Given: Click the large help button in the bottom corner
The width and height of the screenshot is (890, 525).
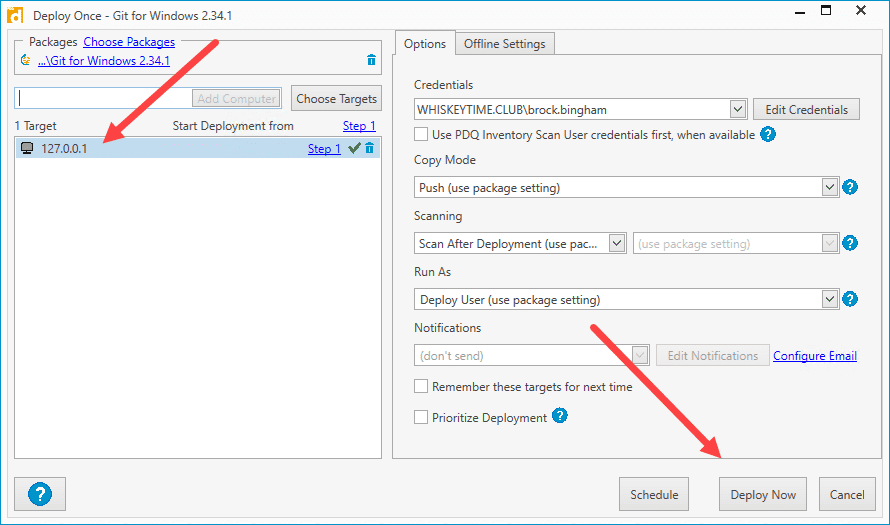Looking at the screenshot, I should point(40,494).
